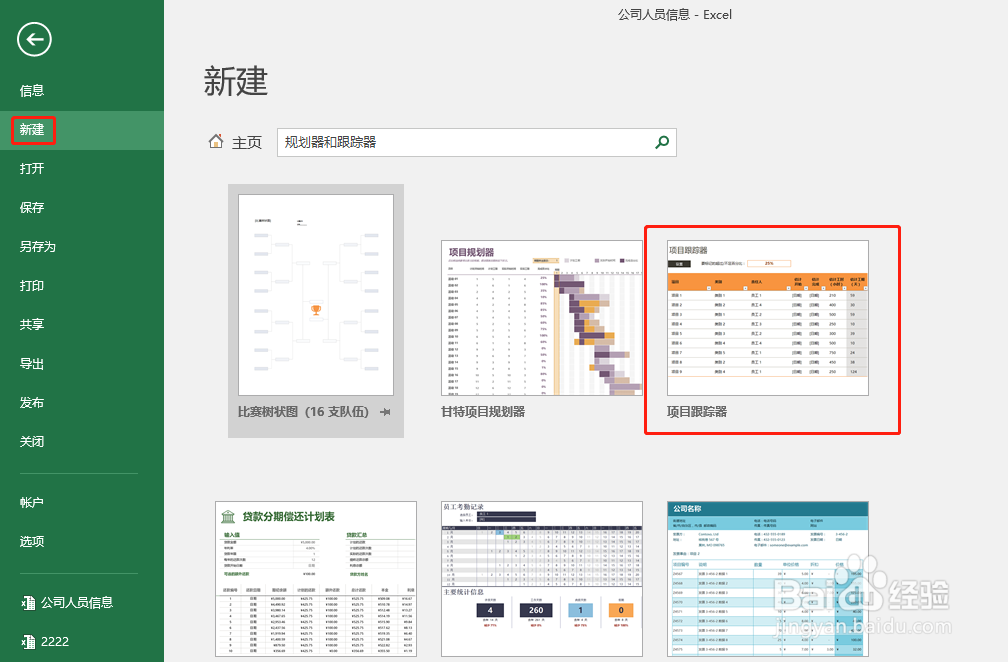Select 发布 in the sidebar
1008x662 pixels.
32,402
